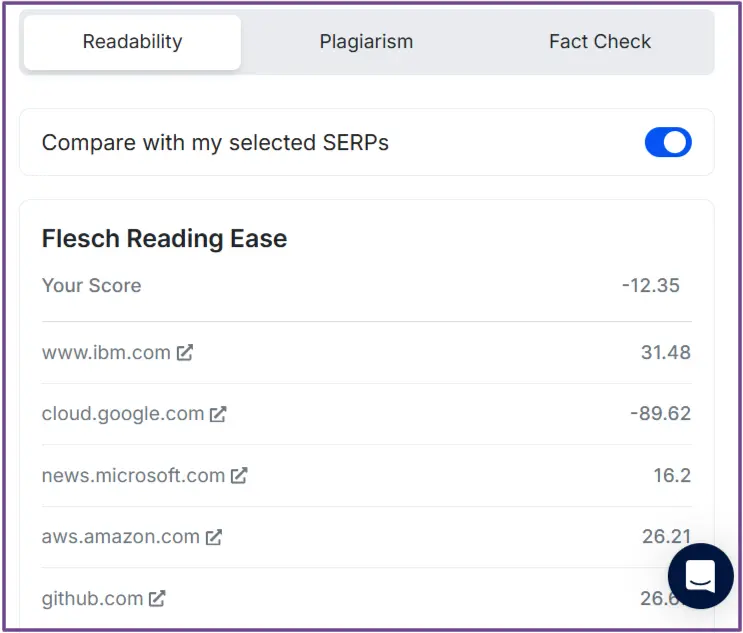743x633 pixels.
Task: Click external link icon next to cloud.google.com
Action: coord(218,414)
